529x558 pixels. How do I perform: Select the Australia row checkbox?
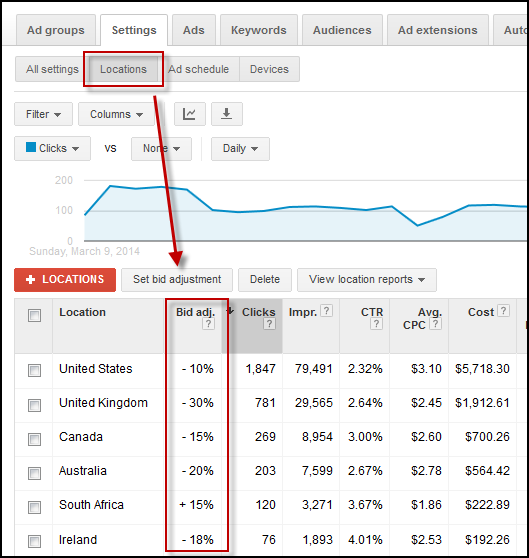point(35,473)
